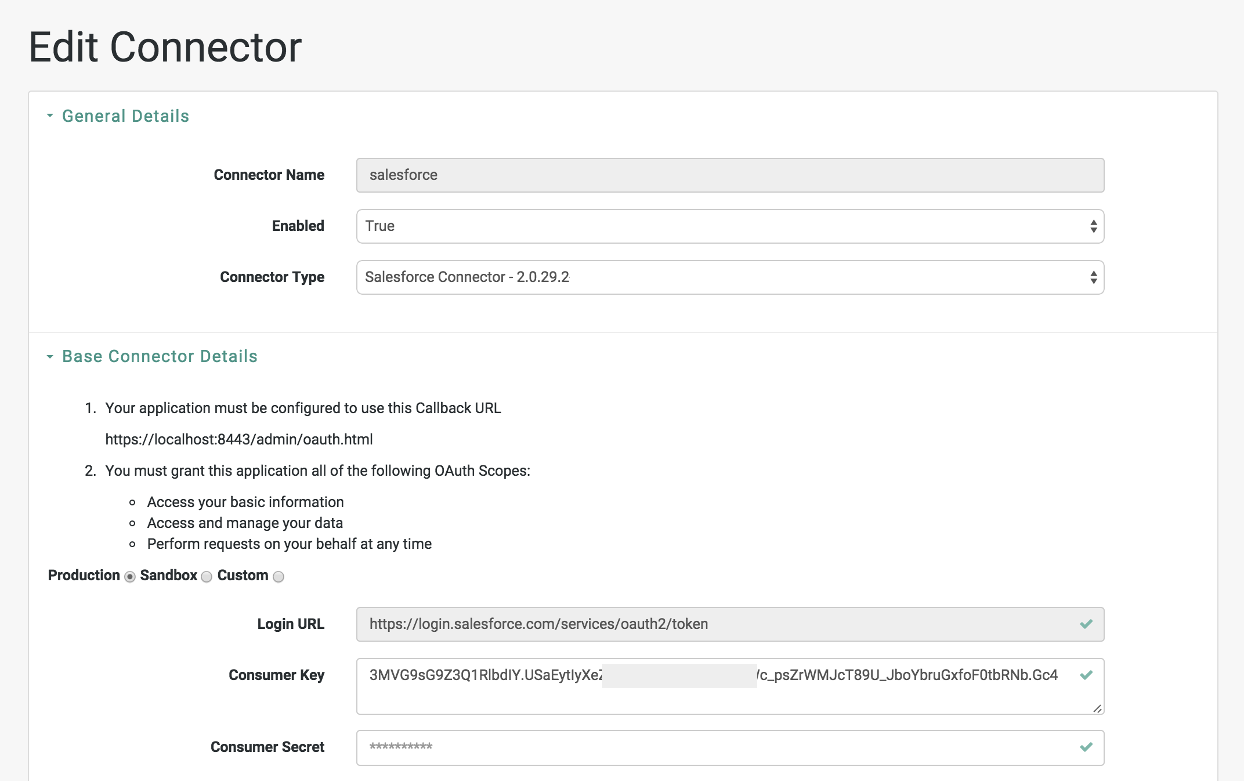Select the Production radio button

pos(130,577)
